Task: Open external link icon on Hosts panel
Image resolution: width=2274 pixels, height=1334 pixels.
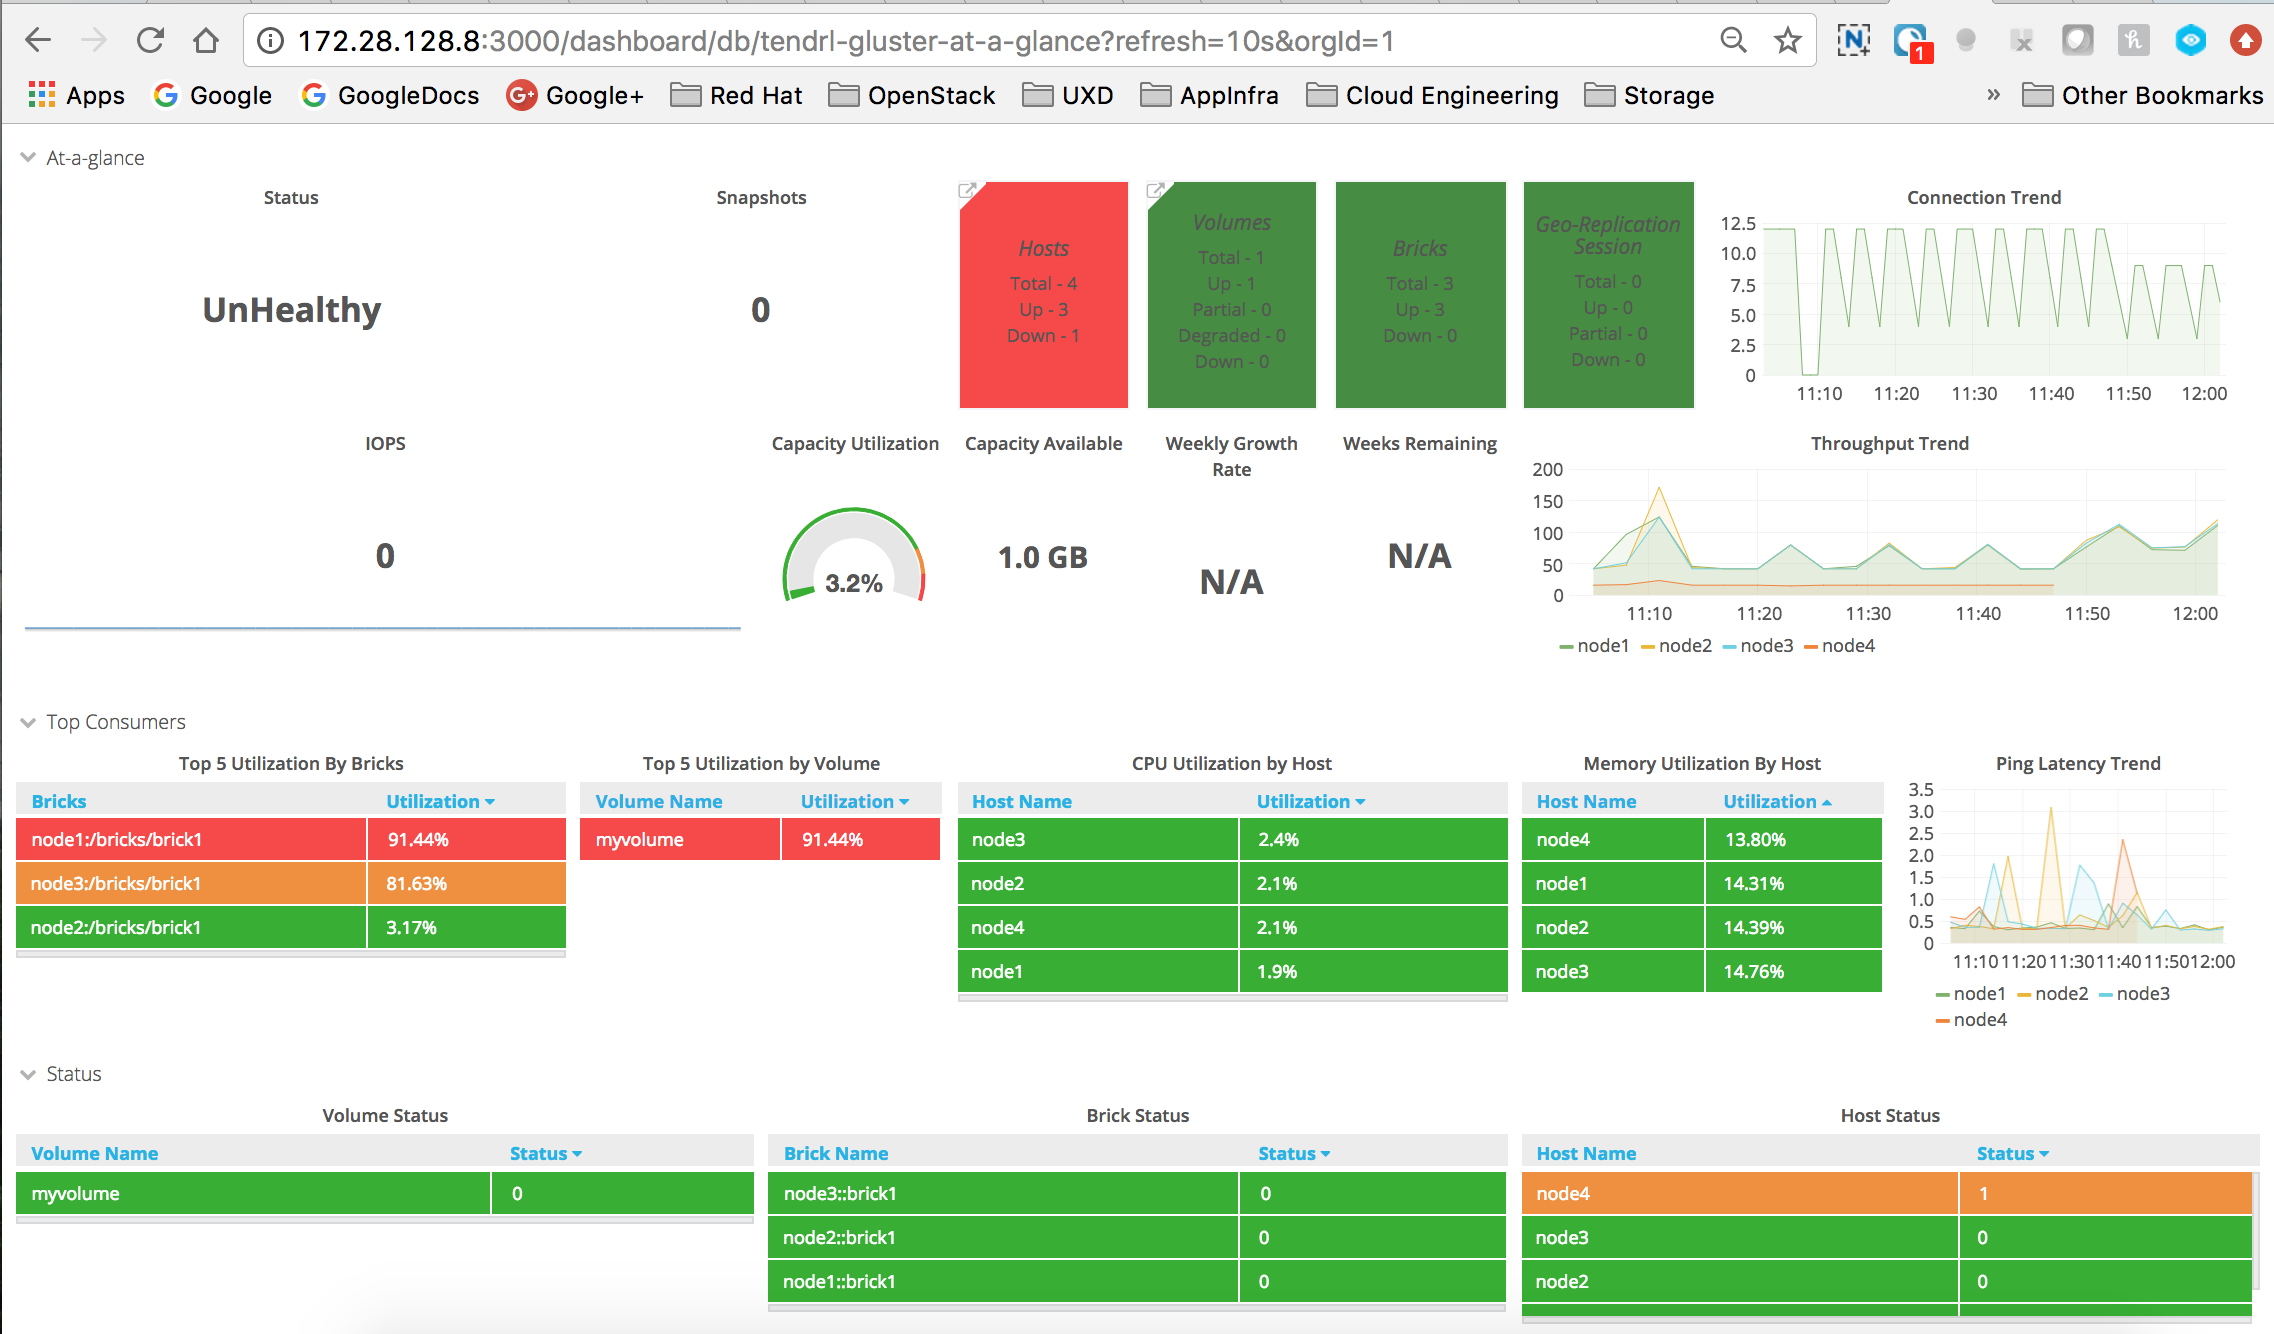Action: (967, 190)
